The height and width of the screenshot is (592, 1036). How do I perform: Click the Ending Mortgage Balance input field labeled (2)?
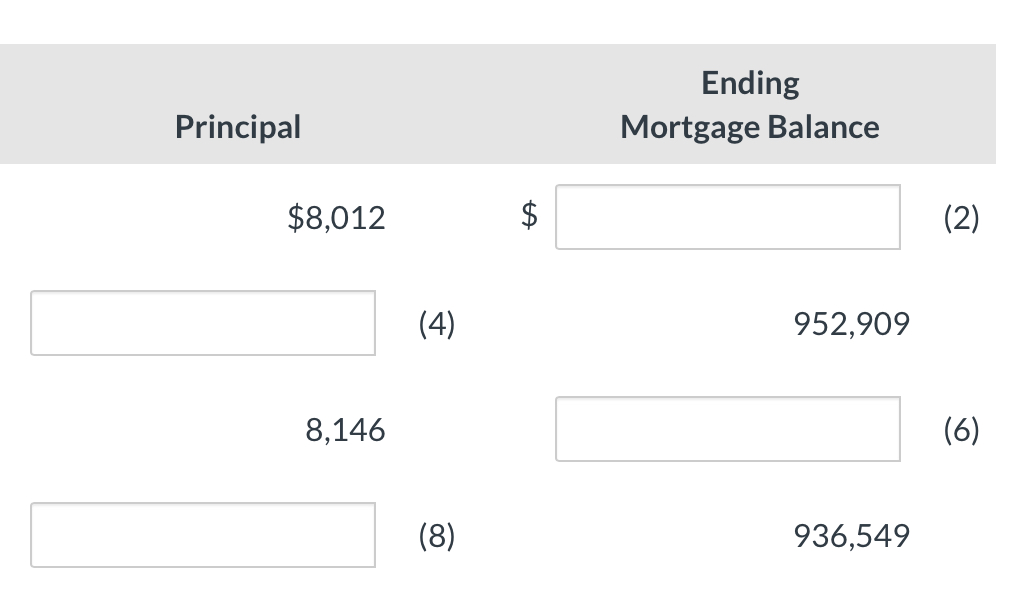tap(727, 216)
